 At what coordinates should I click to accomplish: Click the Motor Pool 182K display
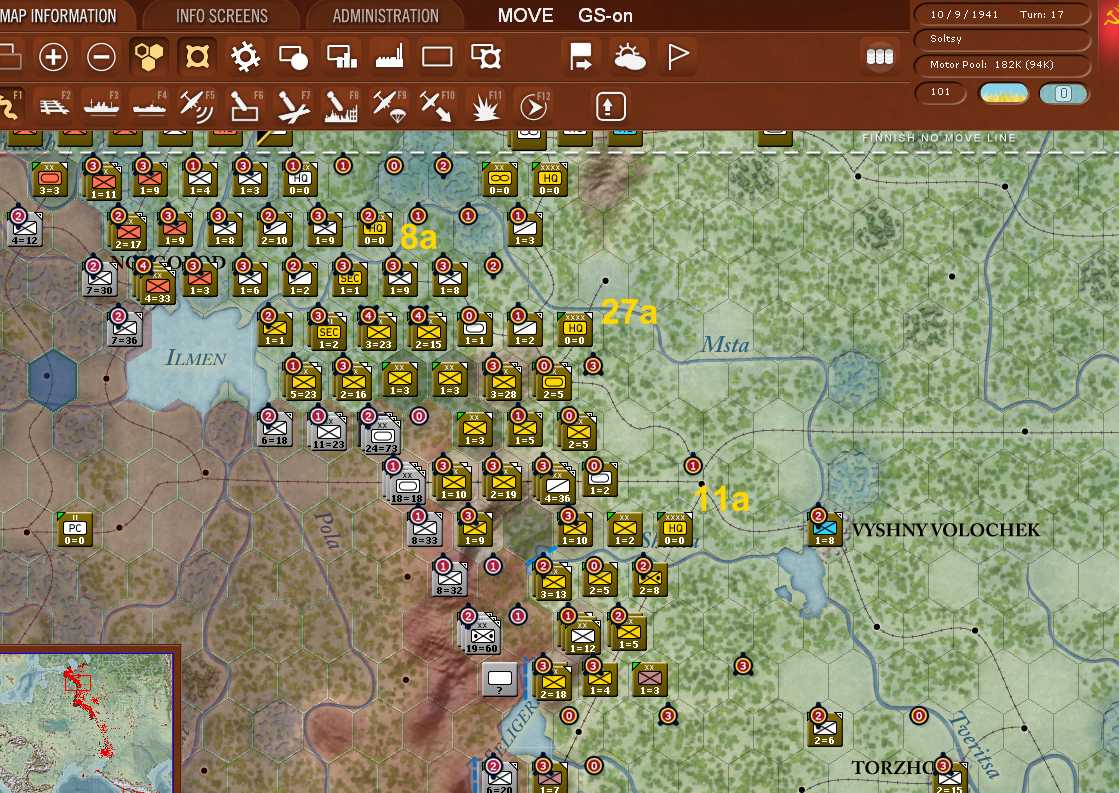pyautogui.click(x=1002, y=66)
